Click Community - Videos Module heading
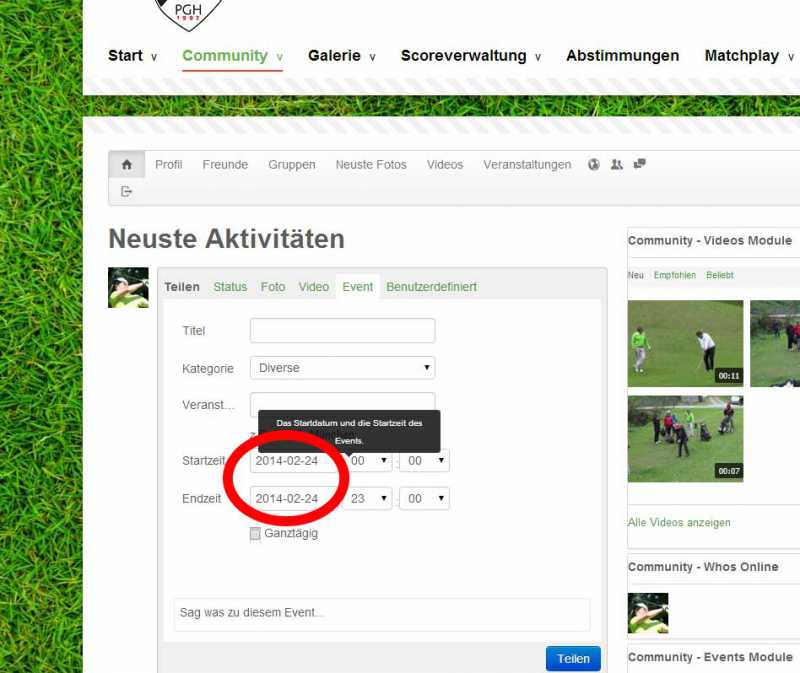 [710, 240]
